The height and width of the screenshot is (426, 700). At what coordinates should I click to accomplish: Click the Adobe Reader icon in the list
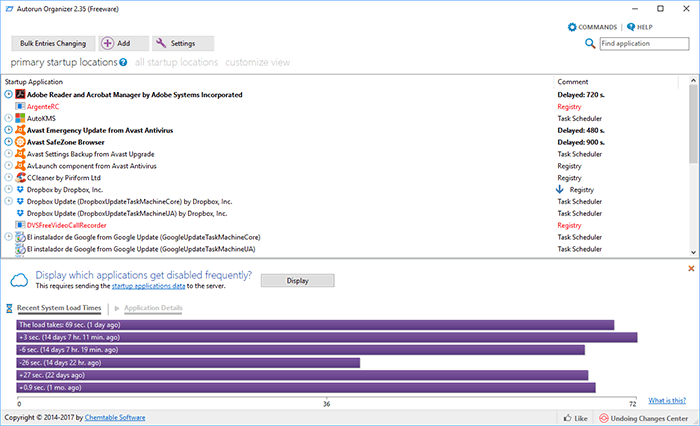coord(20,94)
